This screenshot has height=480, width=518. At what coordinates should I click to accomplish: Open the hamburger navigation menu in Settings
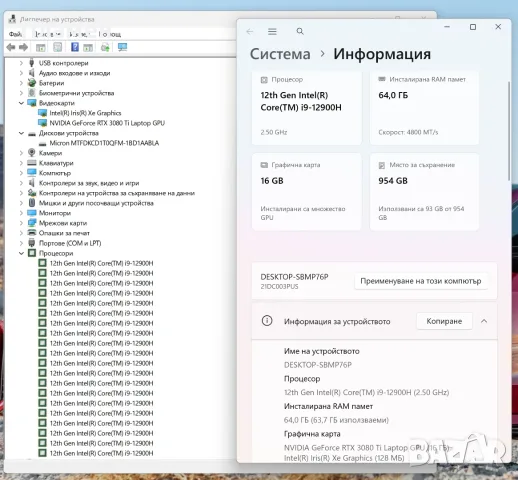272,31
